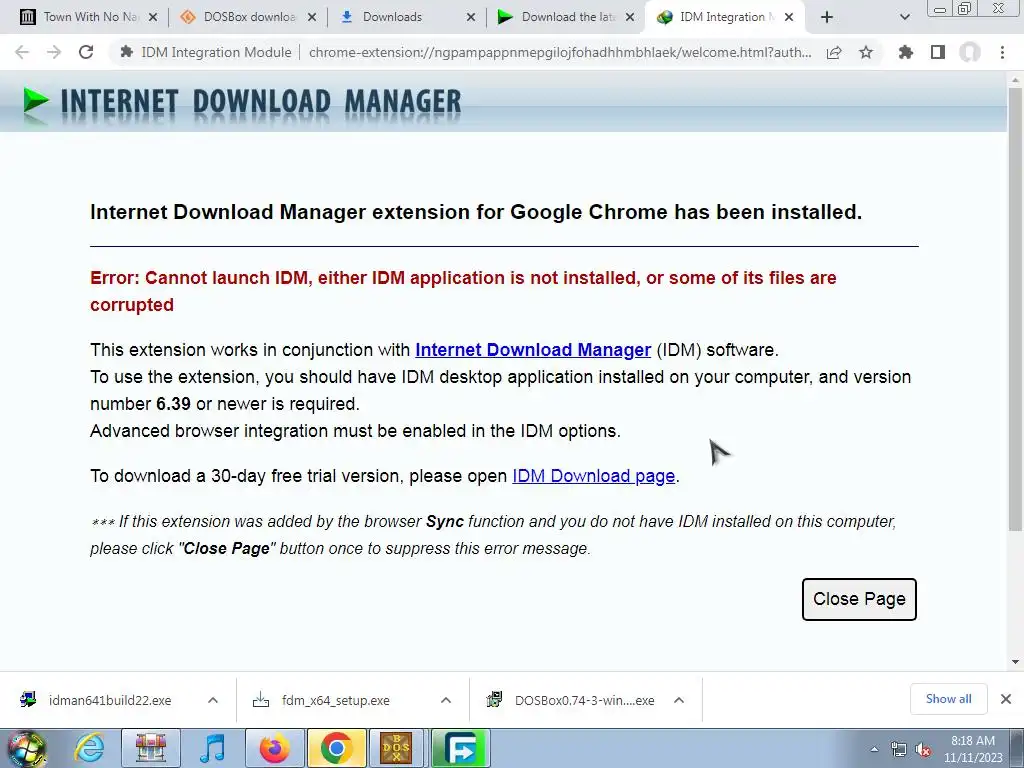Bookmark this page with the star
This screenshot has width=1024, height=768.
866,52
